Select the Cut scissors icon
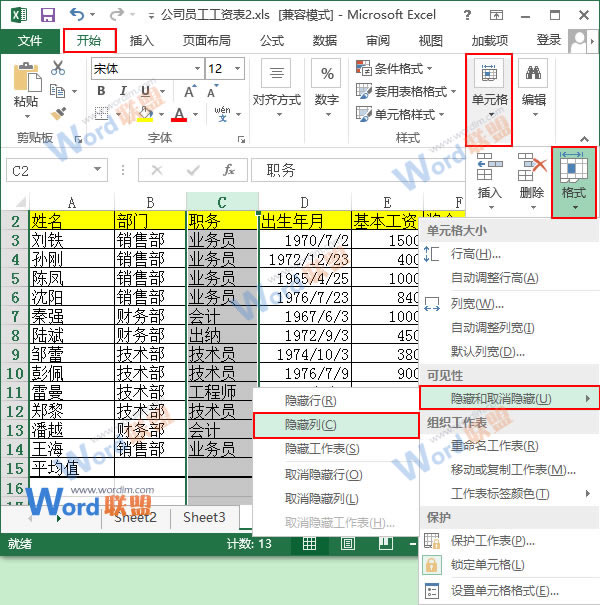Viewport: 600px width, 605px height. point(58,69)
